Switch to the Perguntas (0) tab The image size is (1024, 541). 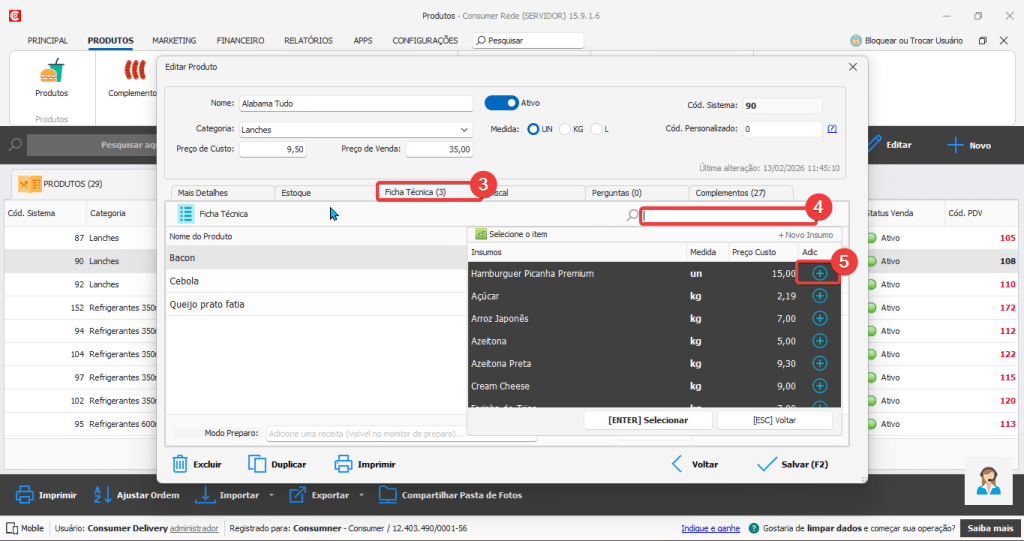pos(616,192)
